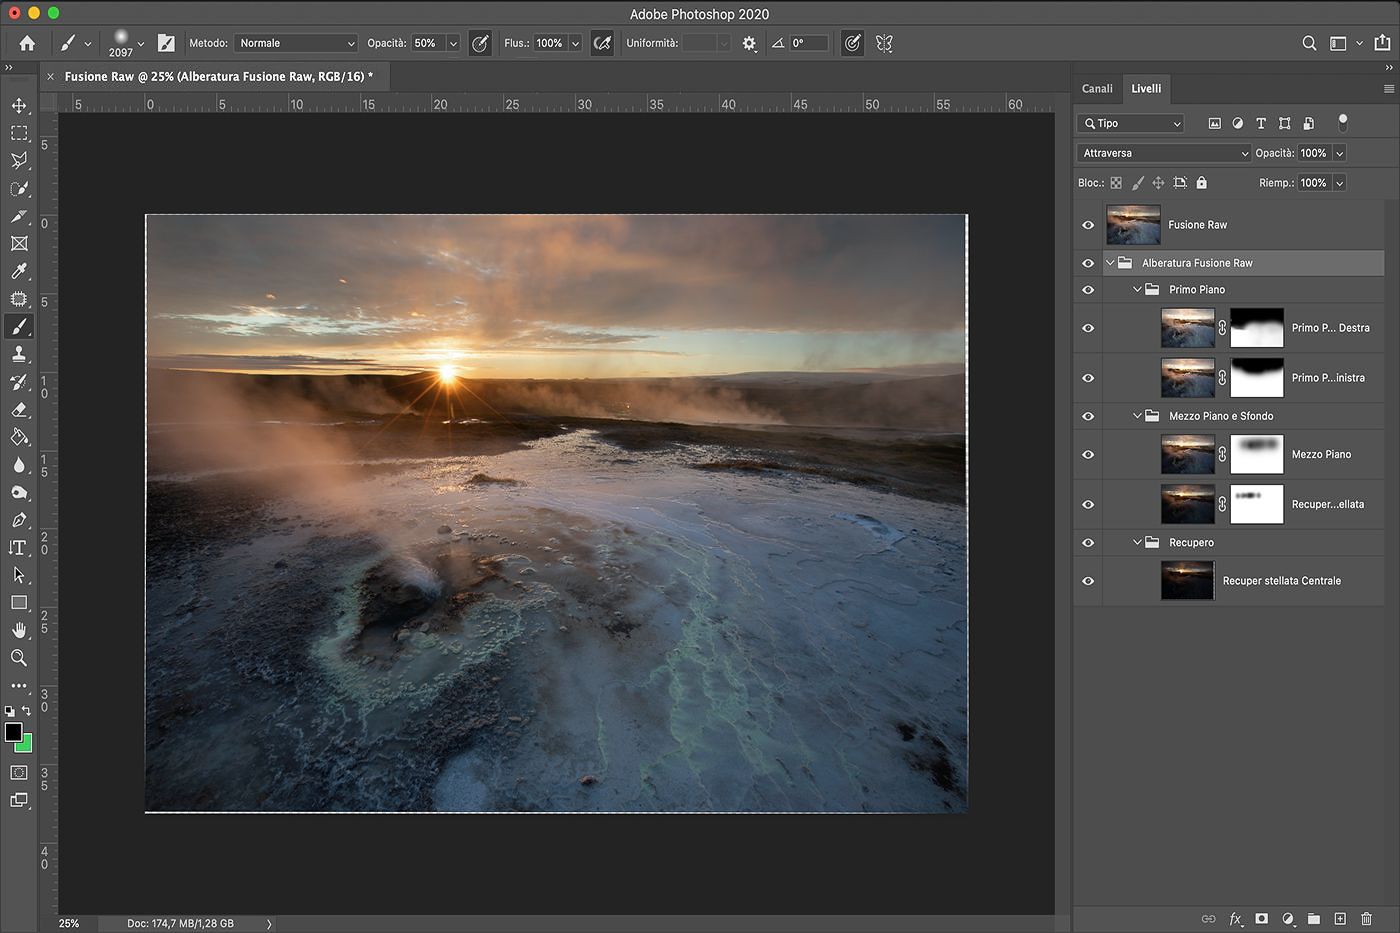
Task: Toggle pressure for opacity
Action: pos(480,43)
